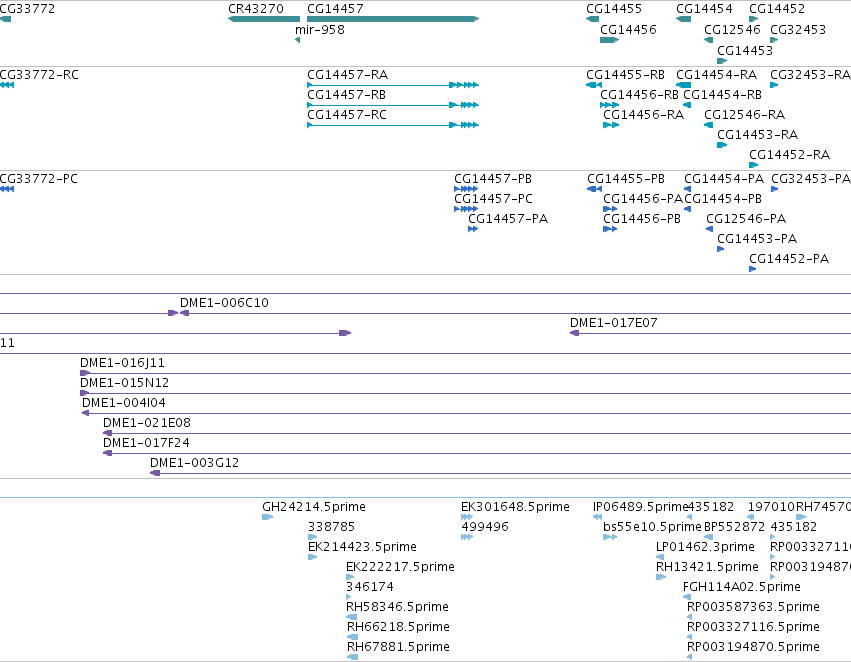
Task: Select the DME1-003G12 clone arrowhead
Action: click(155, 473)
